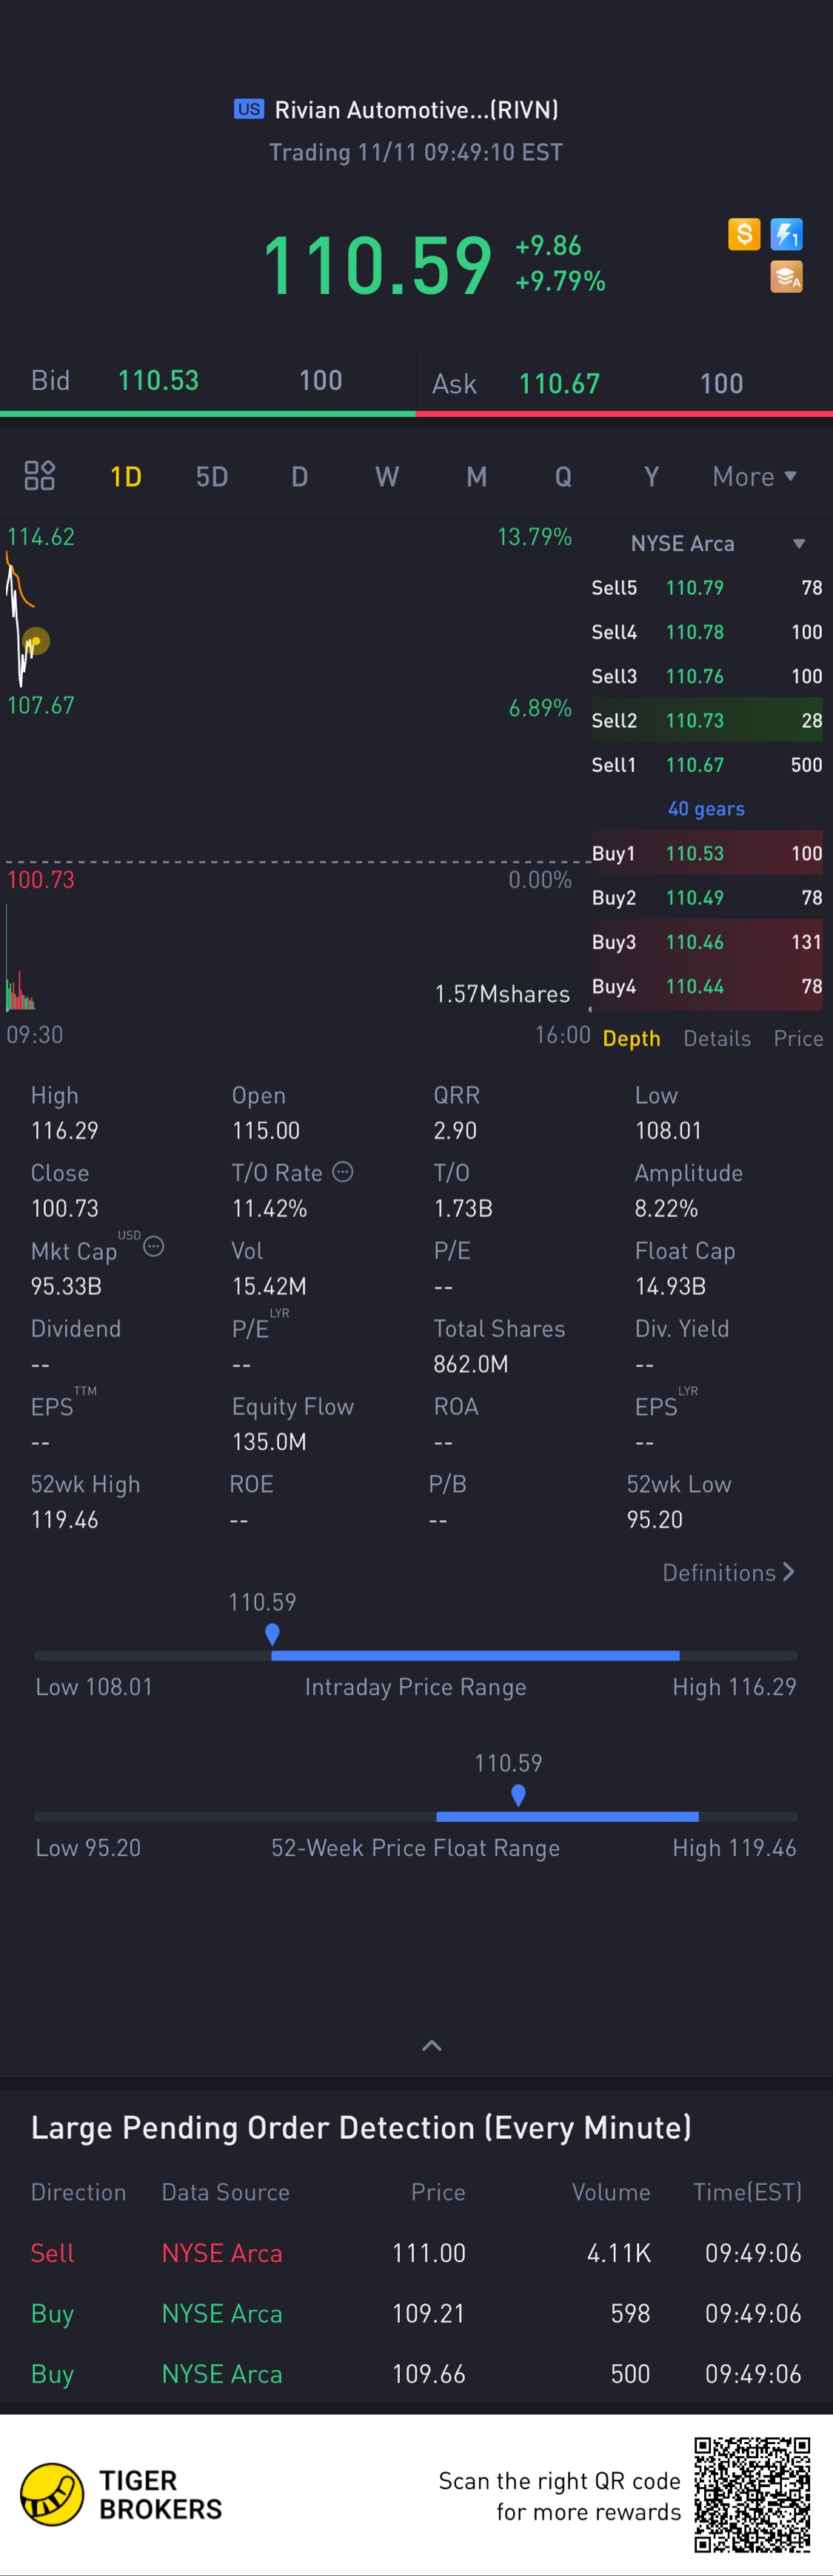Open the chart layout grid icon
Viewport: 833px width, 2576px height.
coord(39,475)
